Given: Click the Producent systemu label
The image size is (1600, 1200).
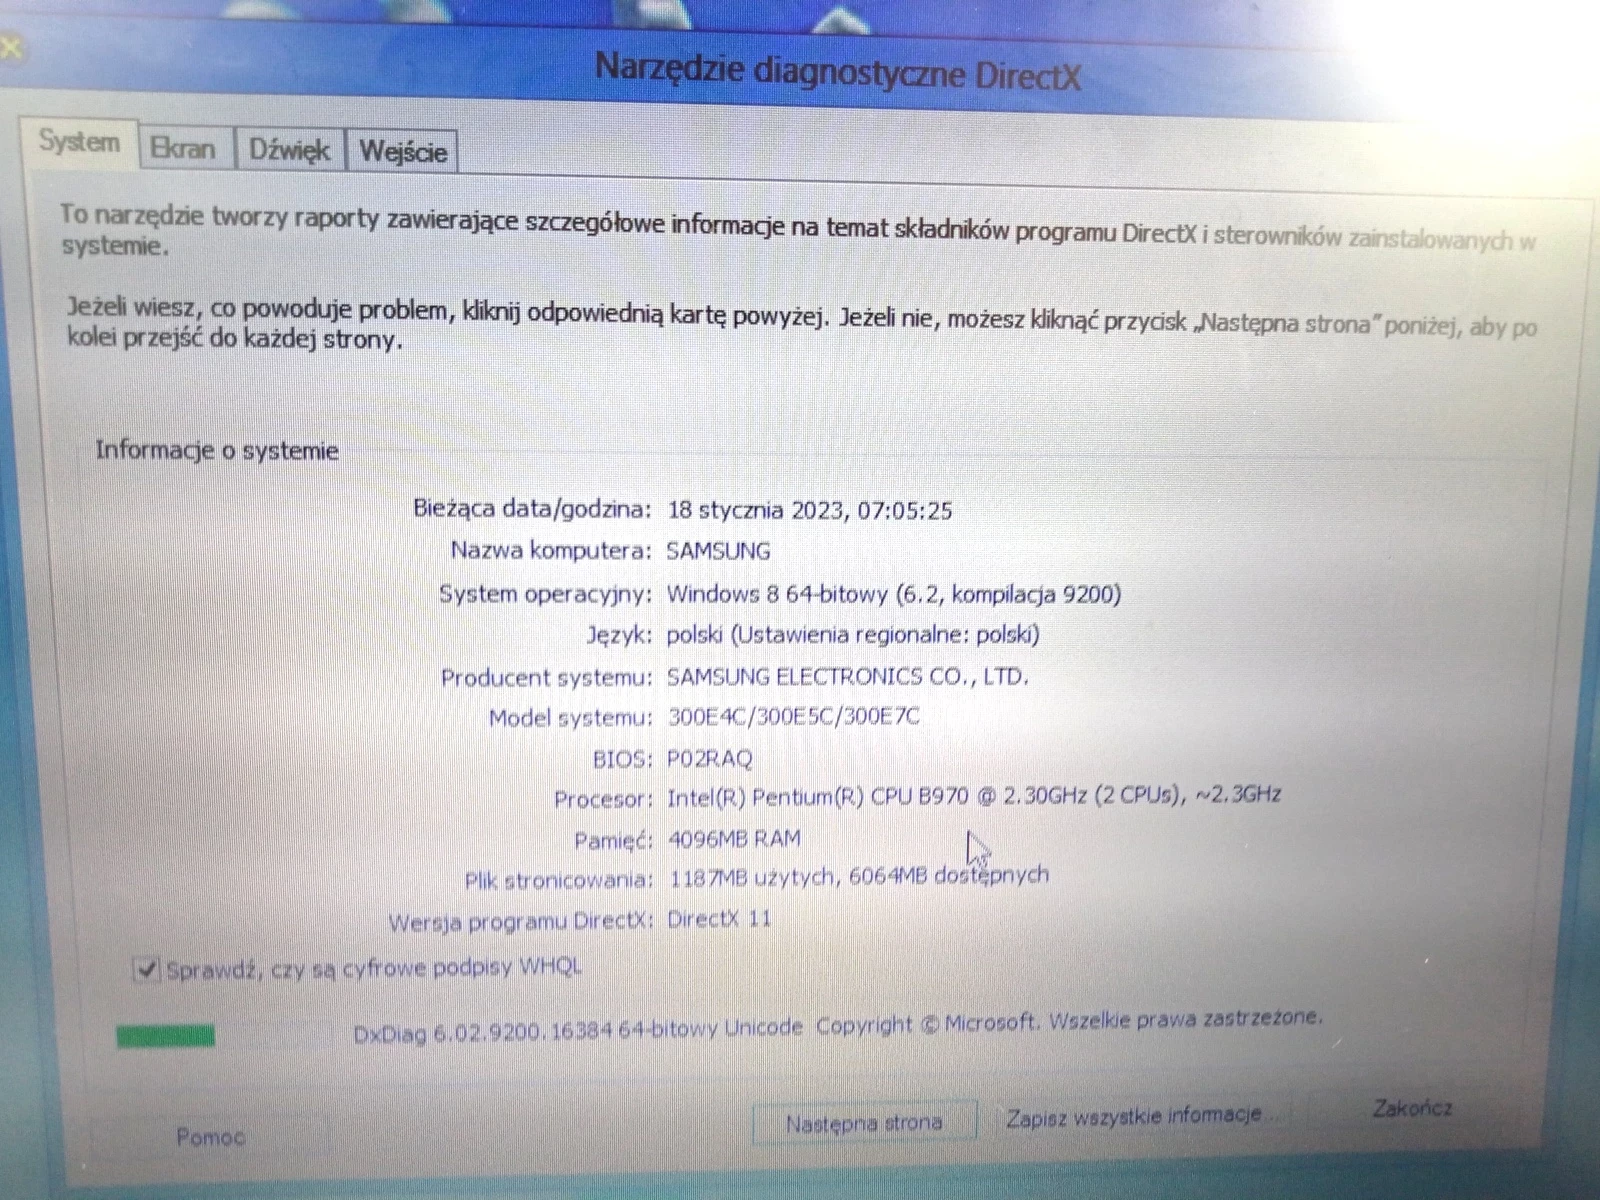Looking at the screenshot, I should (x=546, y=678).
